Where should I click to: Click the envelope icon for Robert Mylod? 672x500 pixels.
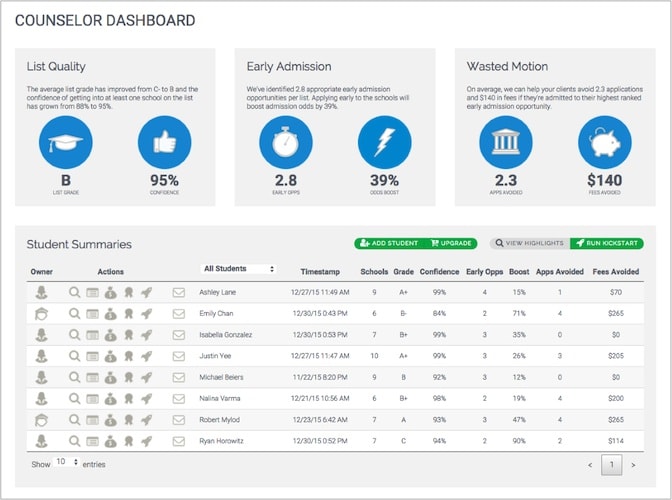coord(179,420)
